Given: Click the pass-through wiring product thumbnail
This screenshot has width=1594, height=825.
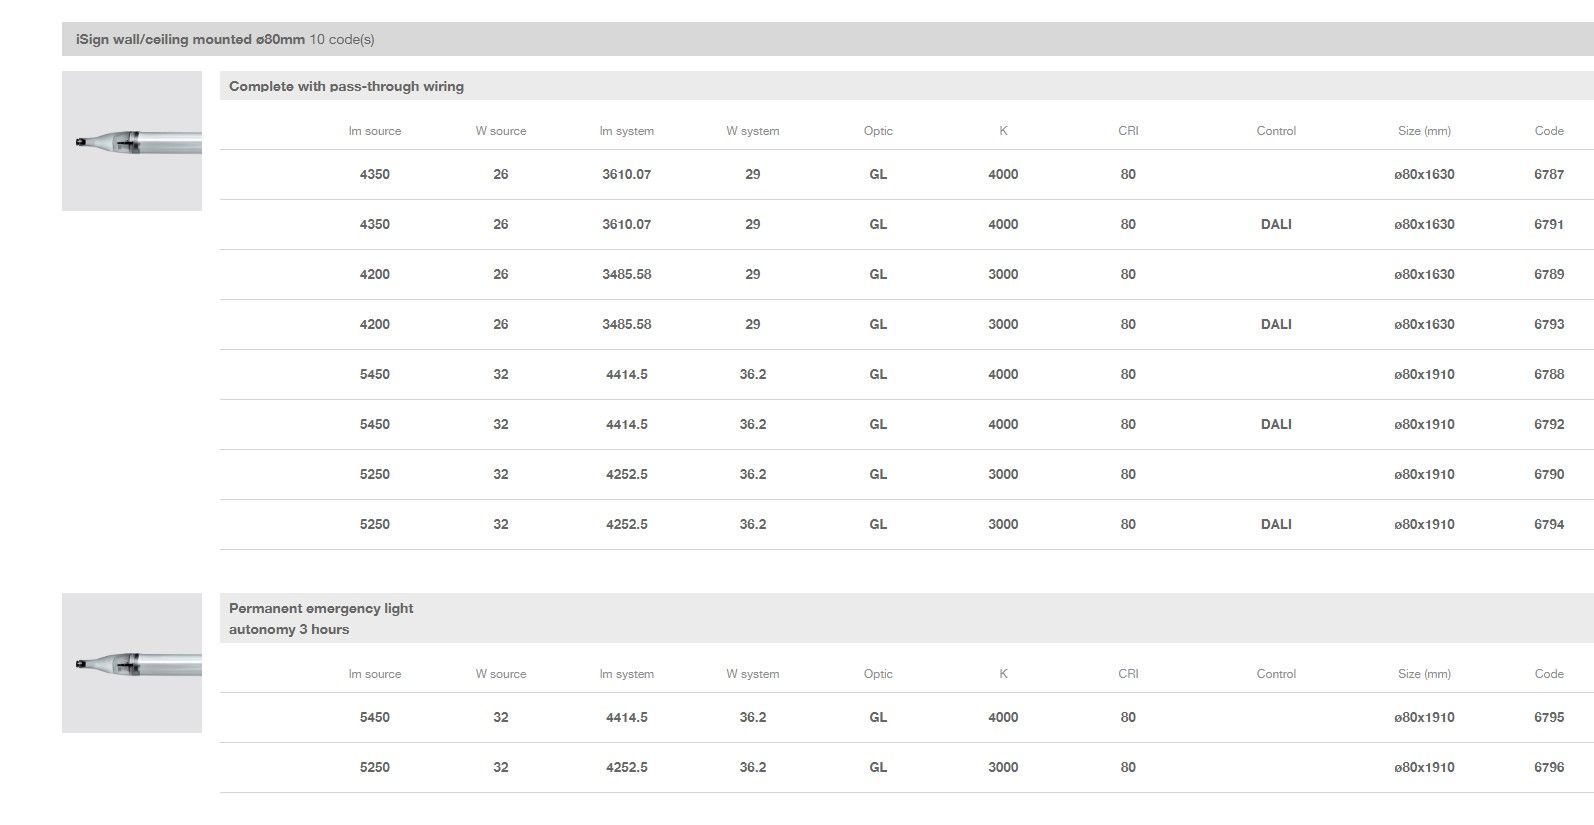Looking at the screenshot, I should coord(132,141).
